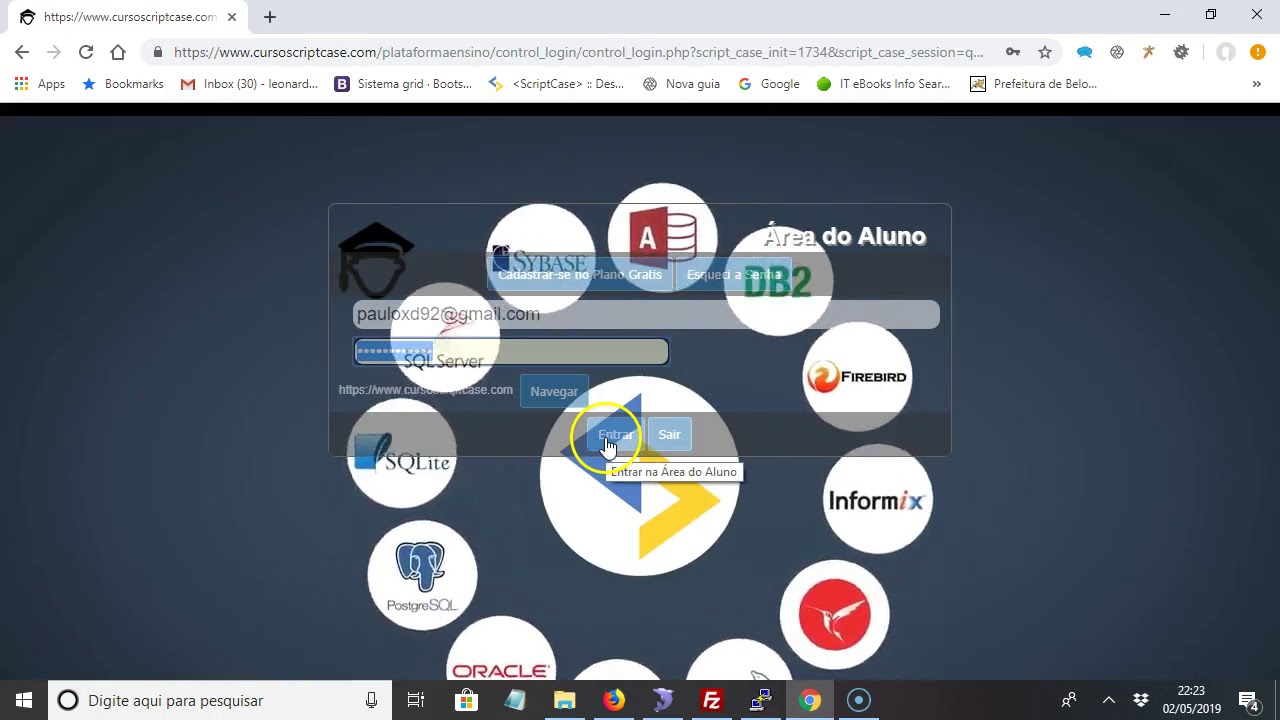Click the Dropbox tray icon
Screen dimensions: 1280x720
coord(1141,700)
